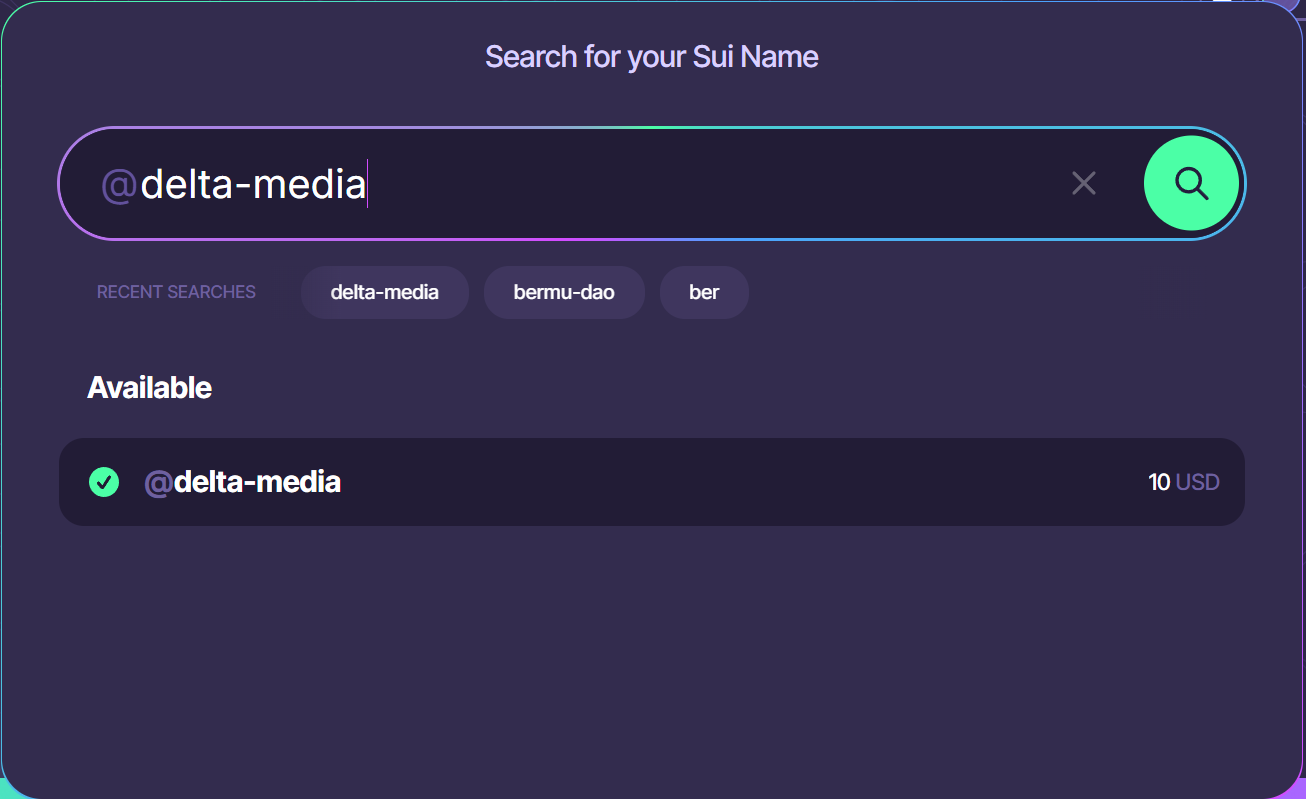Tap the USD currency text on the result
1306x799 pixels.
1197,482
